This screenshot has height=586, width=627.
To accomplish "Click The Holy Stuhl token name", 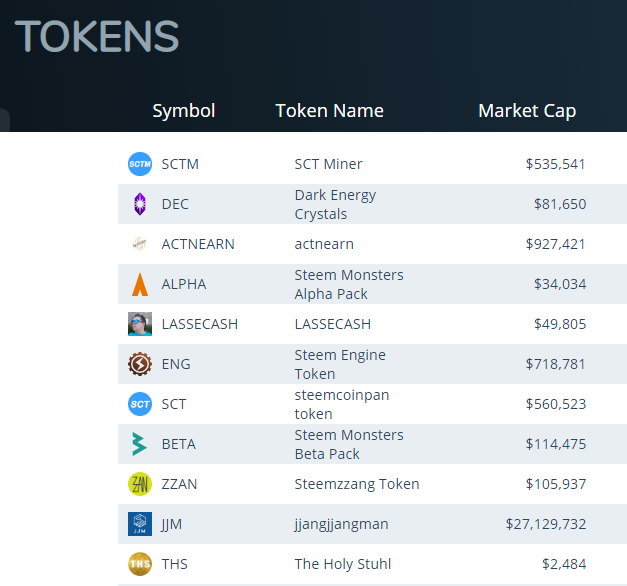I will 343,564.
